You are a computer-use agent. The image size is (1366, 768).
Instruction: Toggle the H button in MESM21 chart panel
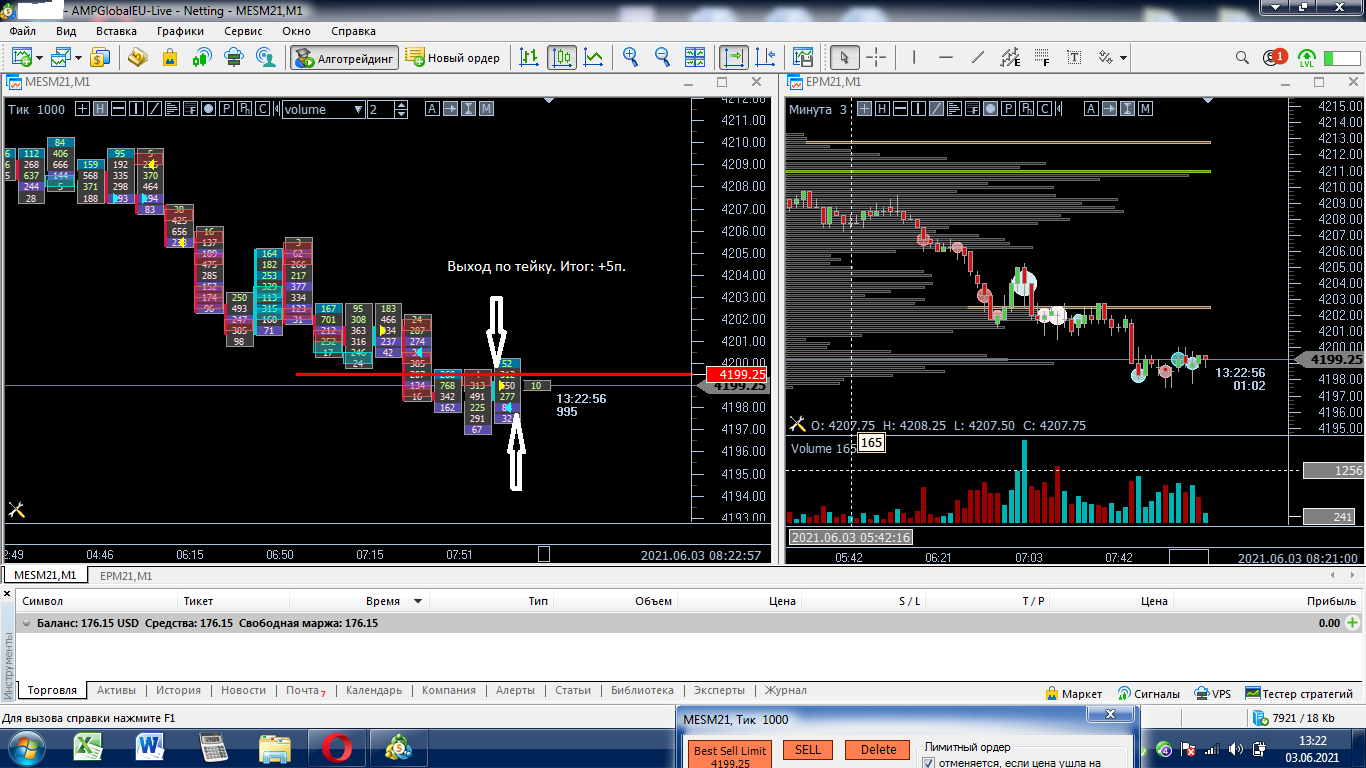(100, 109)
